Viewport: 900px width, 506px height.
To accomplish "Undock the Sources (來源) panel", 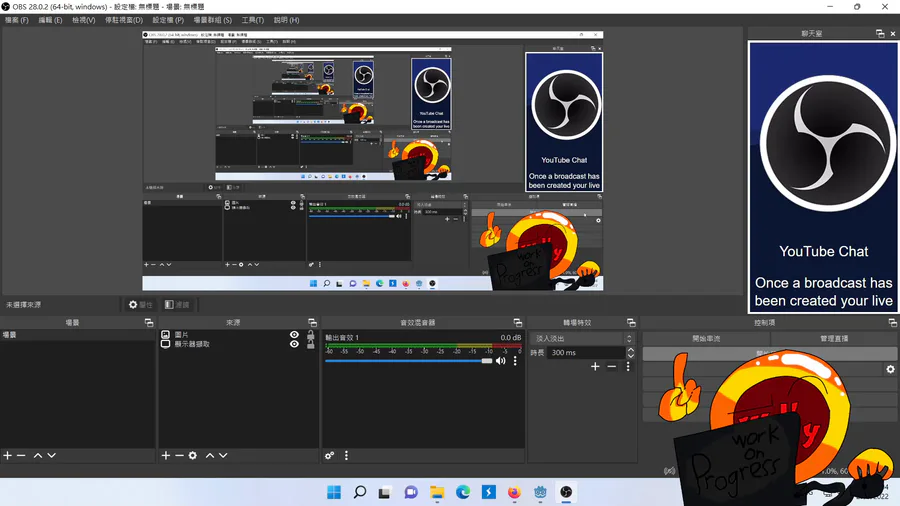I will pos(312,323).
